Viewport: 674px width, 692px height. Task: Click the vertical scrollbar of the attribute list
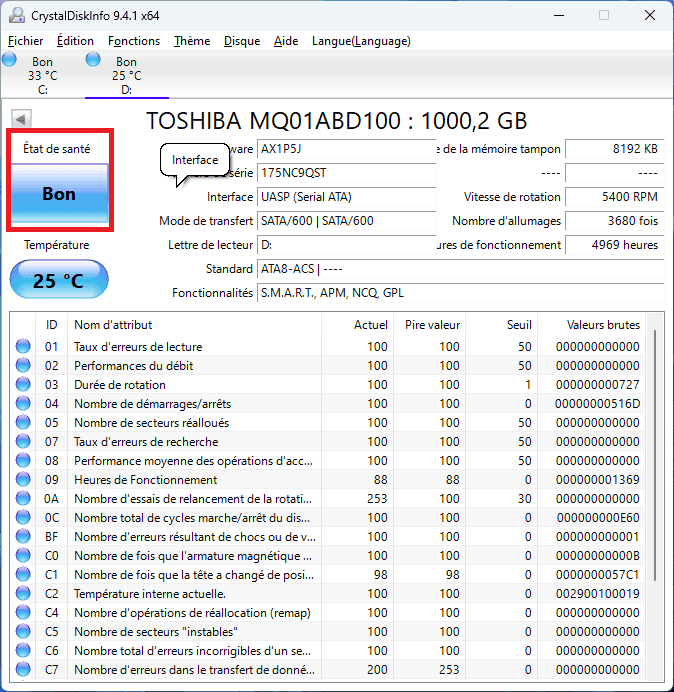pos(655,455)
